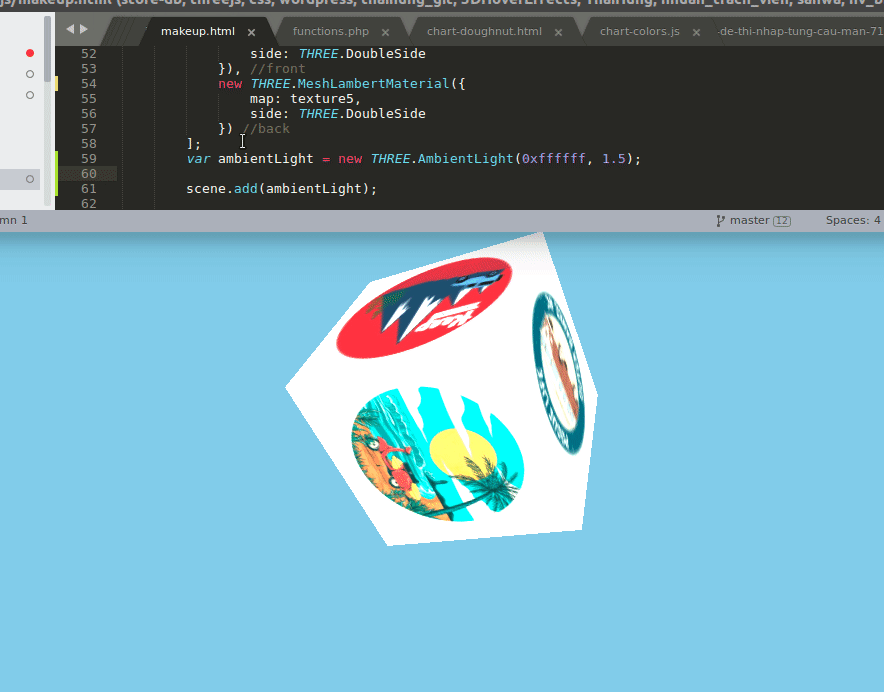Click the //back comment in the code
Viewport: 884px width, 692px height.
[x=266, y=129]
